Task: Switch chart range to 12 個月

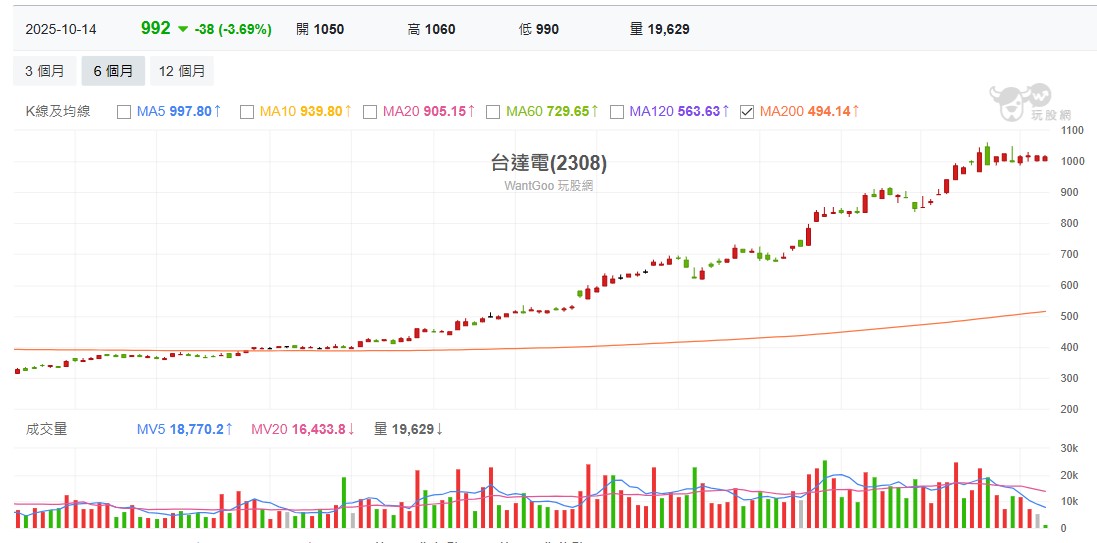Action: [x=182, y=71]
